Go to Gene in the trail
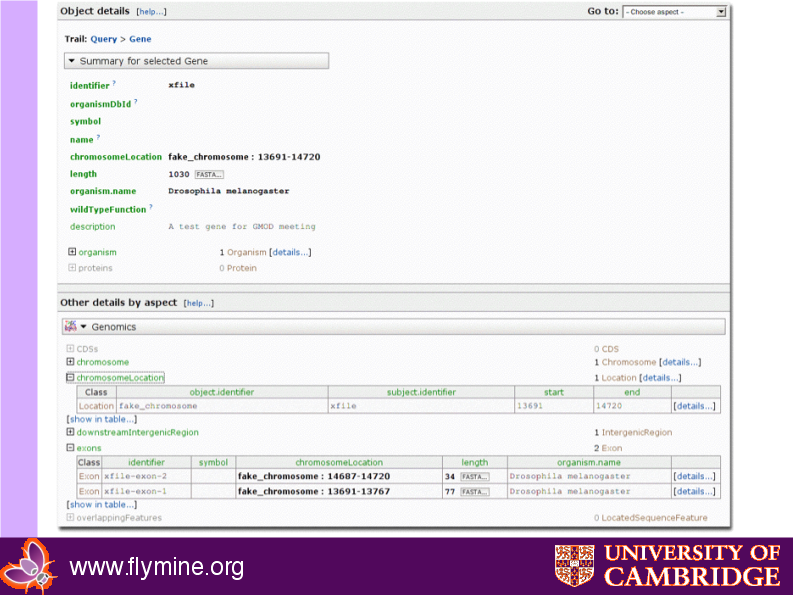This screenshot has height=595, width=793. coord(140,39)
